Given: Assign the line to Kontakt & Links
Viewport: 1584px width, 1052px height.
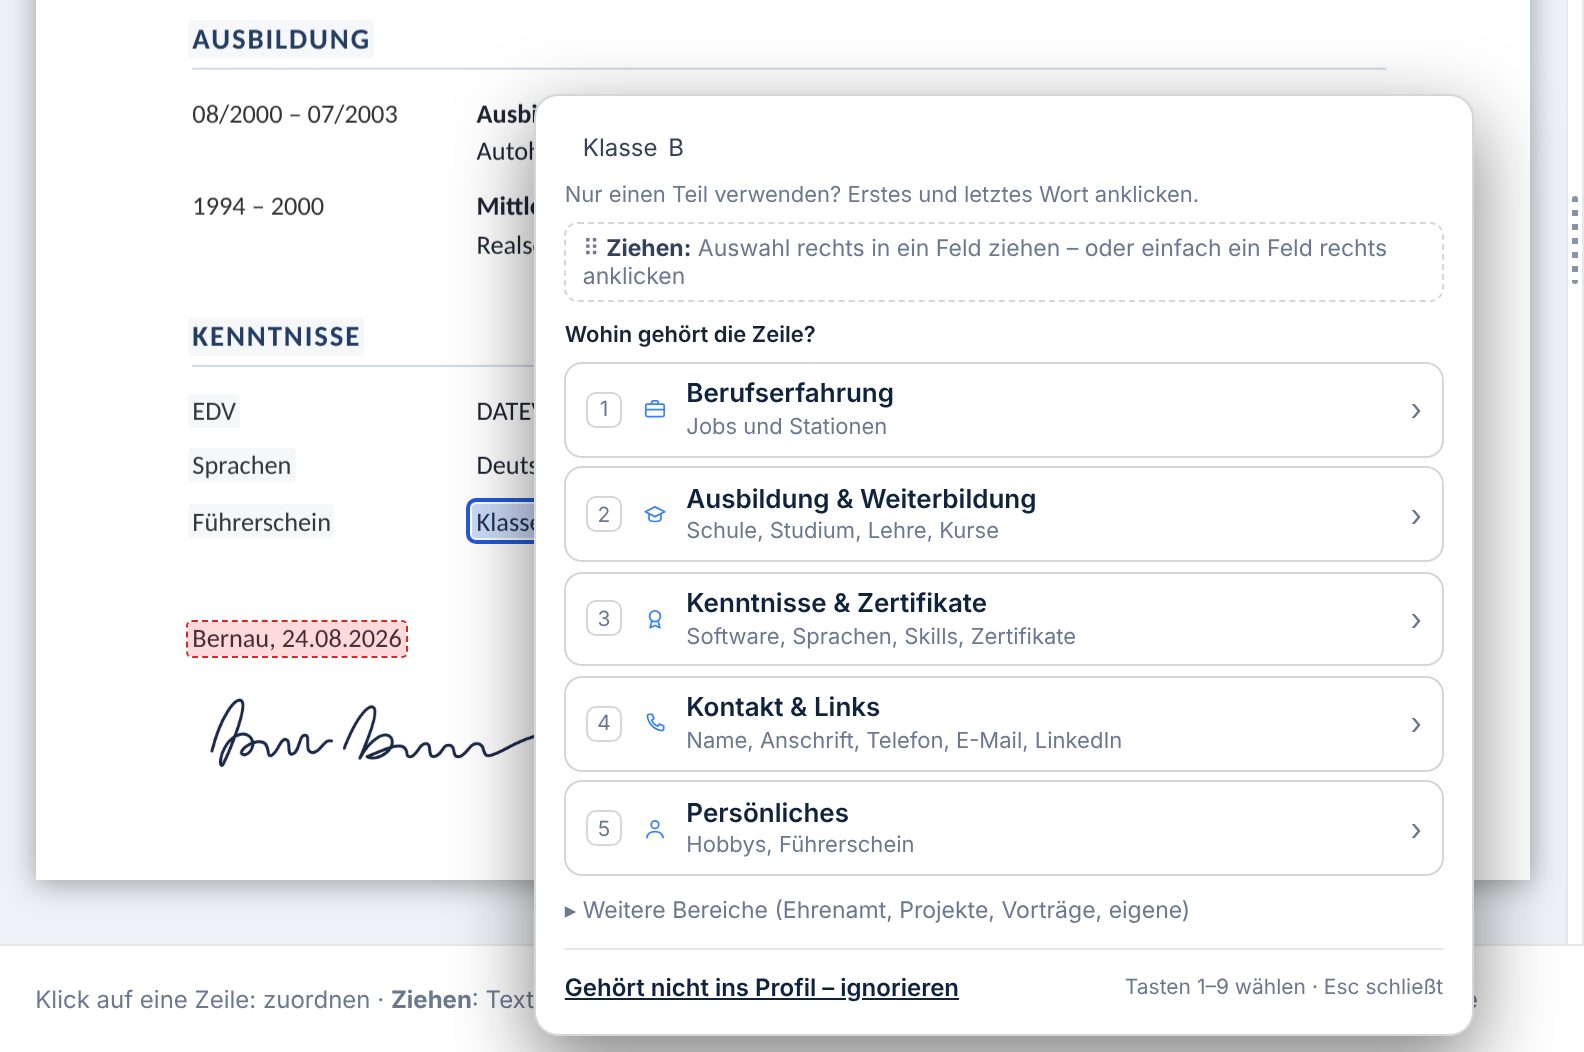Looking at the screenshot, I should [1004, 724].
